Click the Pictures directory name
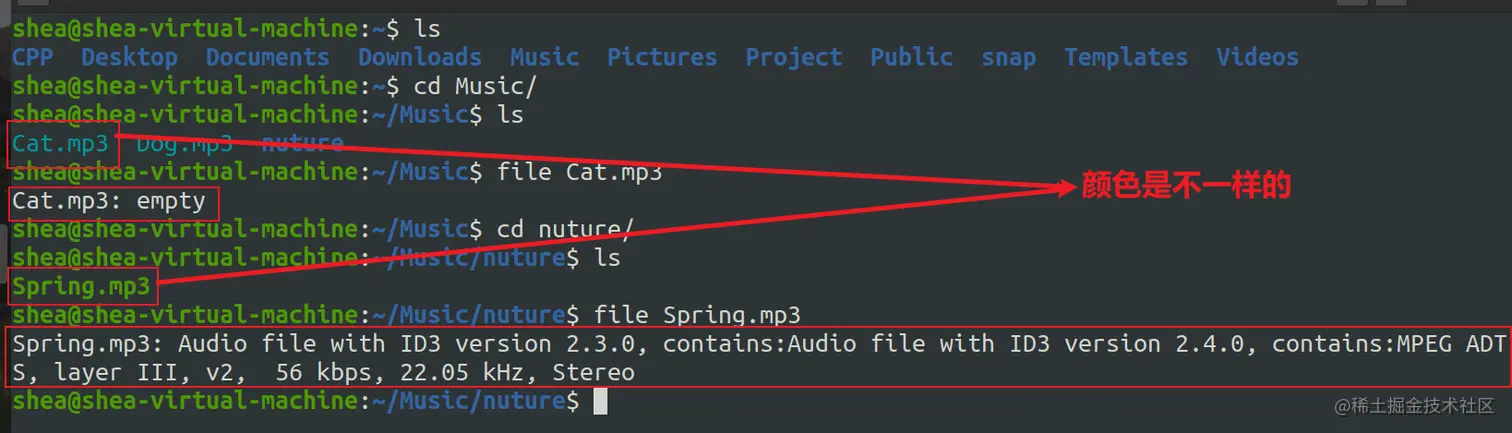Screen dimensions: 1512x433 coord(662,57)
